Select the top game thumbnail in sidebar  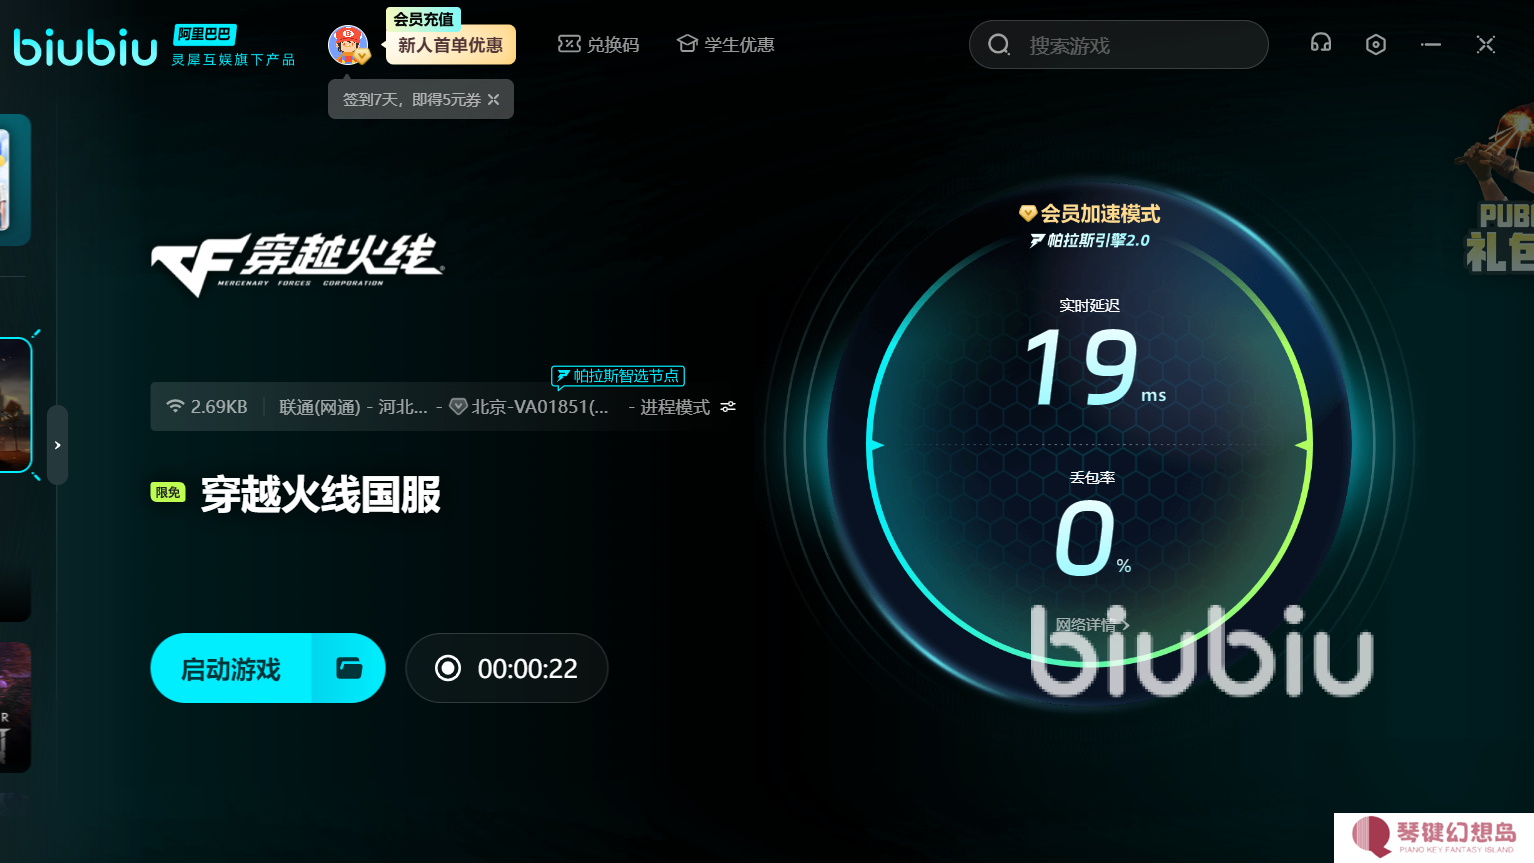(x=14, y=180)
